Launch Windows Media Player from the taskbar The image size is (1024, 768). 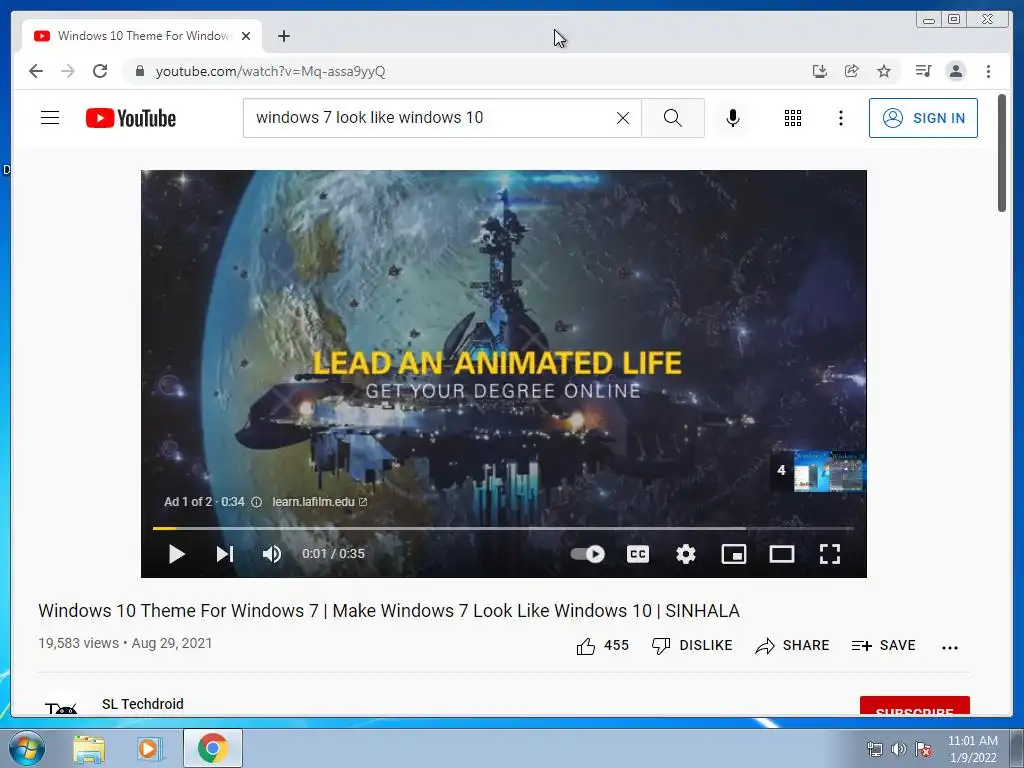(148, 748)
